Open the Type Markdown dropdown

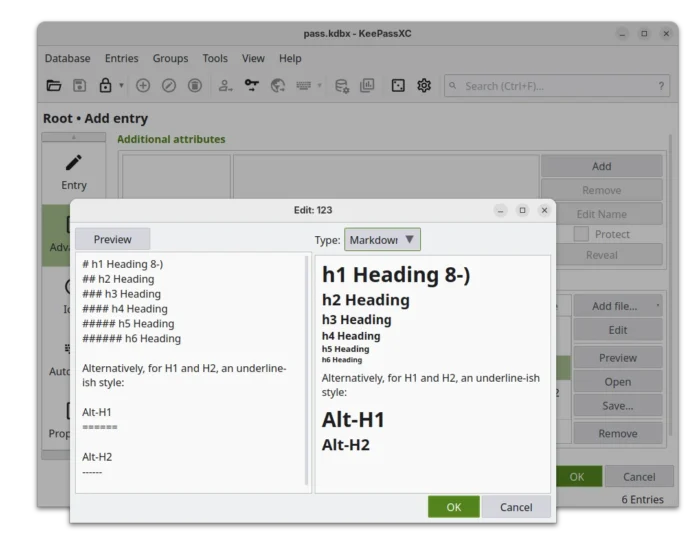[382, 240]
